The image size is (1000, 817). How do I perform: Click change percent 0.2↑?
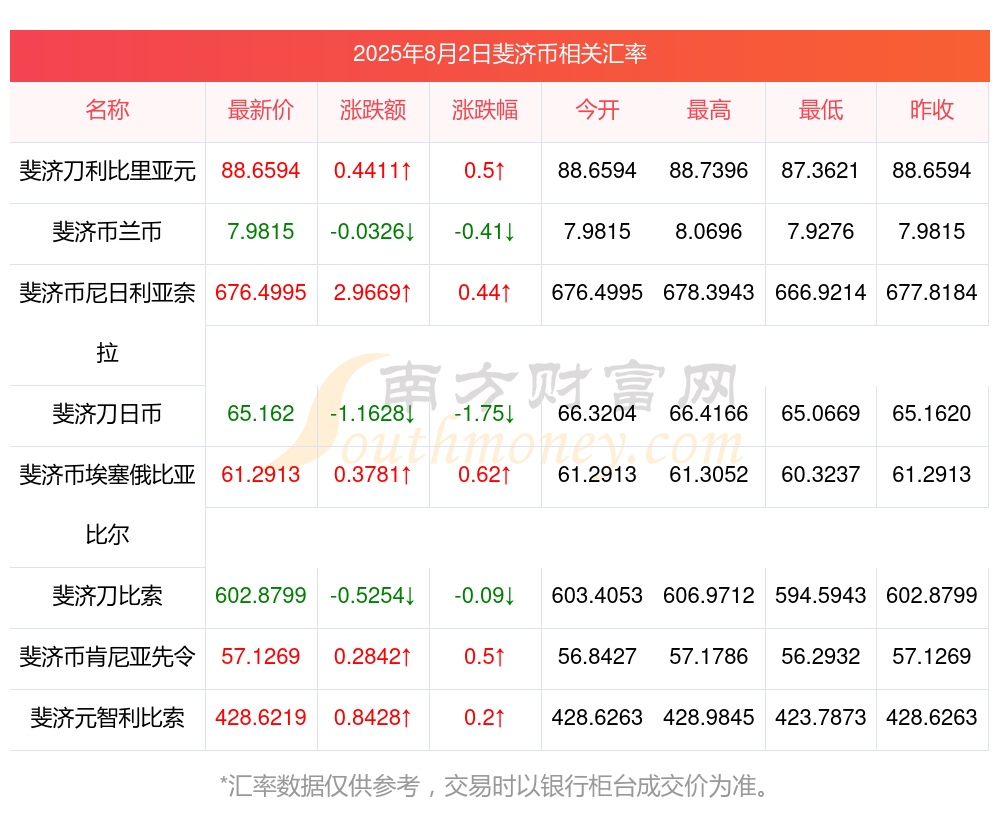point(485,718)
